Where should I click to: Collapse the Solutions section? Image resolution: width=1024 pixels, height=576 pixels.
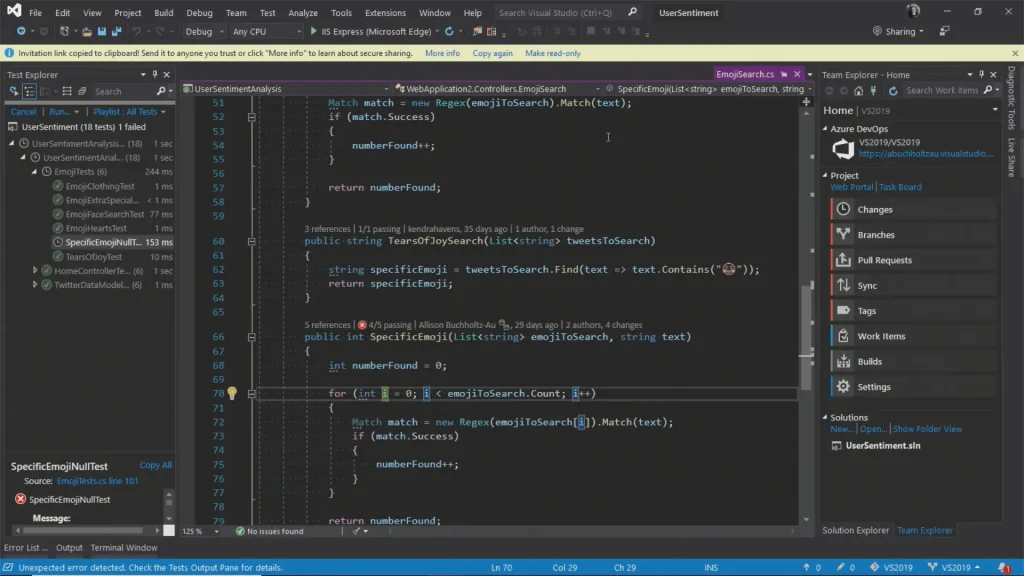click(825, 417)
